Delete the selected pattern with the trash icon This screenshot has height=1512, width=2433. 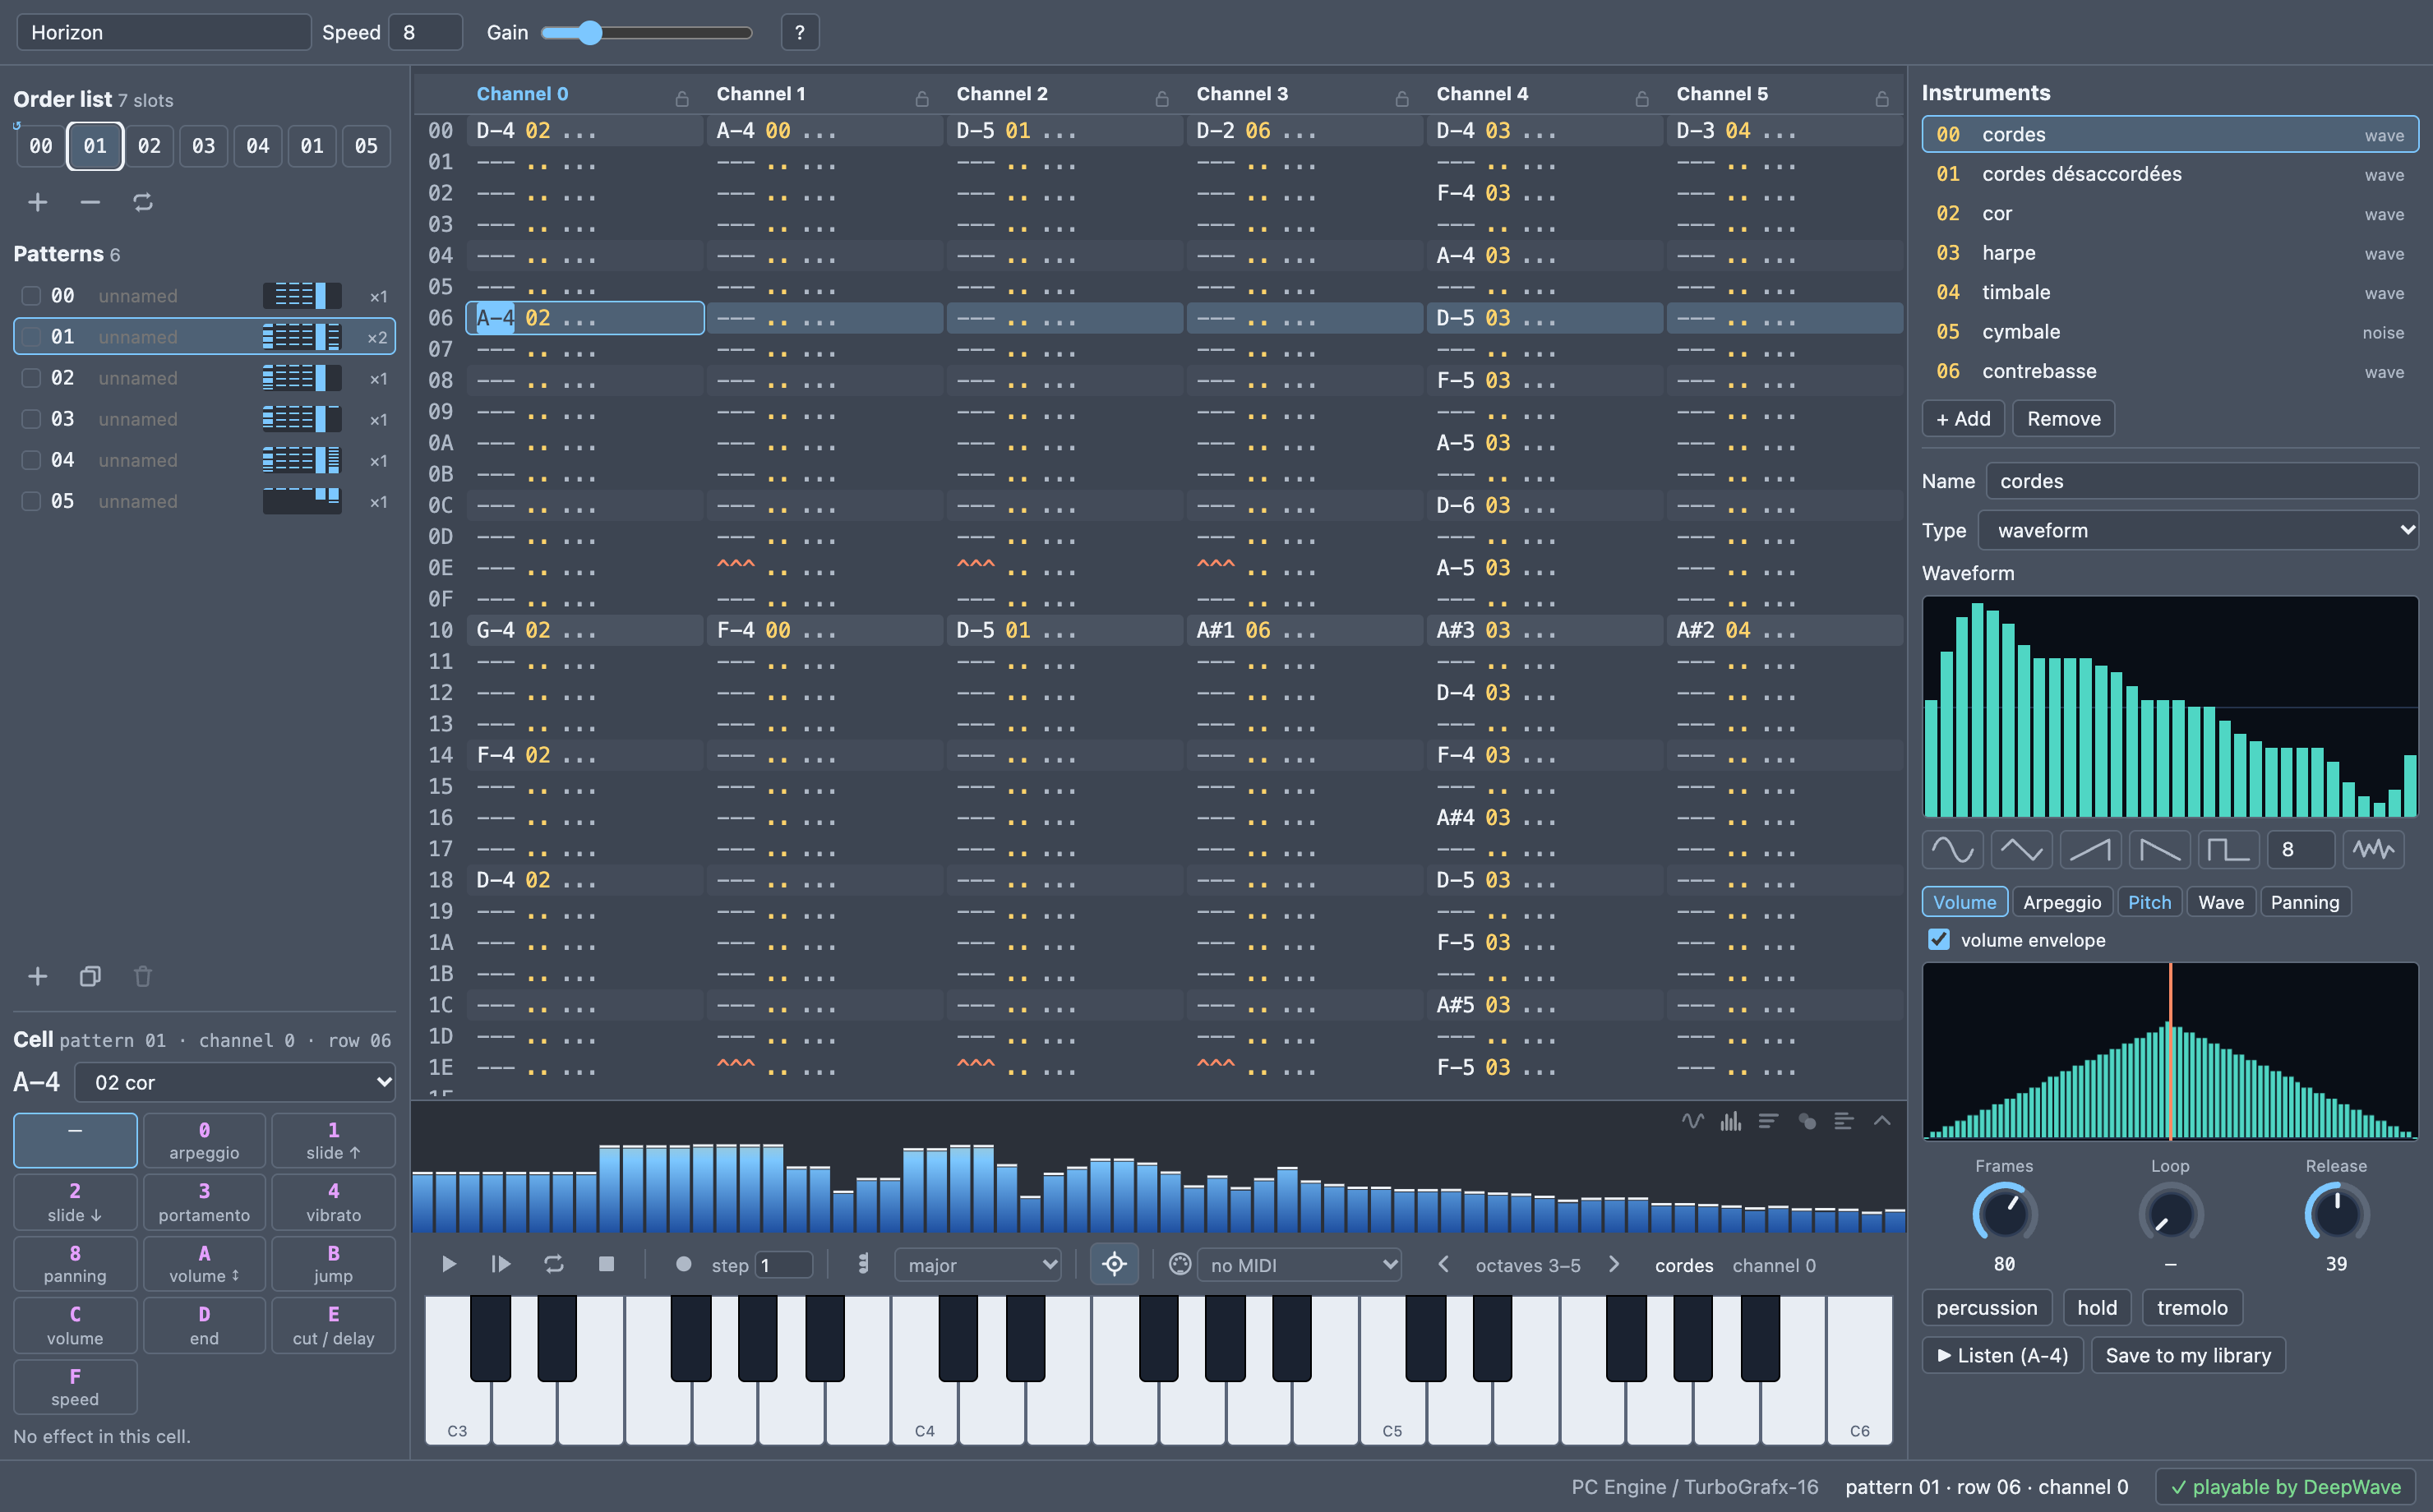pos(143,976)
